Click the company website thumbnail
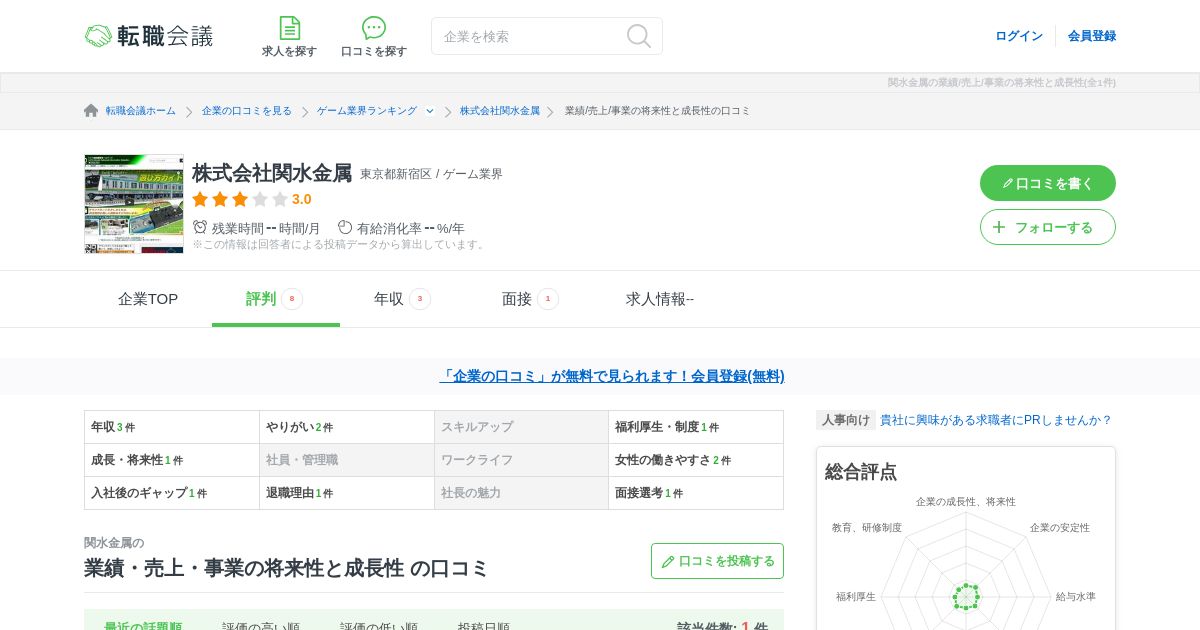The height and width of the screenshot is (630, 1200). 134,204
